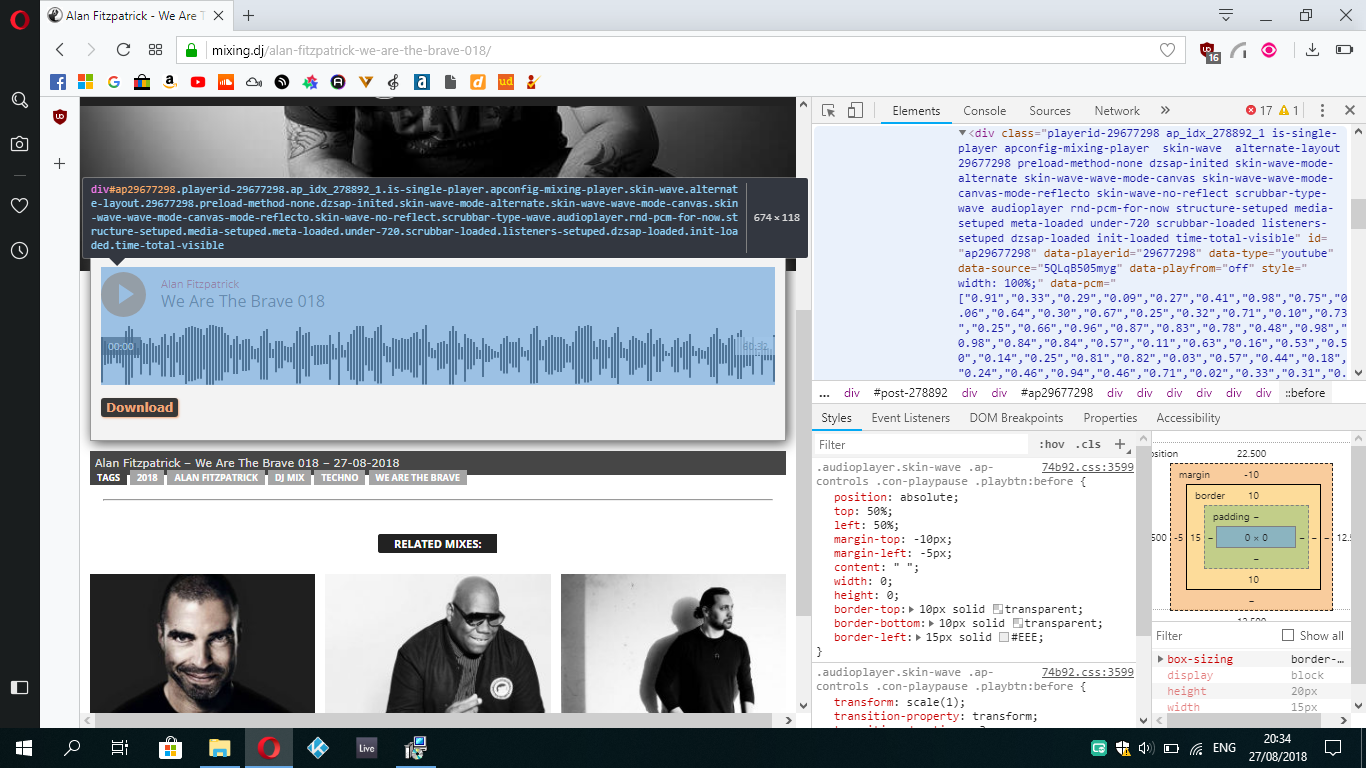
Task: Open new tab with plus button
Action: coord(249,15)
